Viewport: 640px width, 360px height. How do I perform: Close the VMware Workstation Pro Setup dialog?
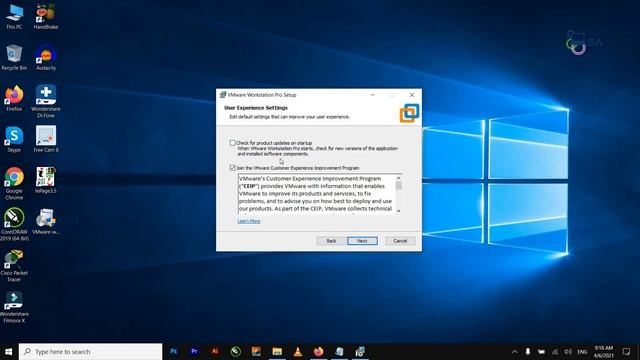(x=412, y=95)
